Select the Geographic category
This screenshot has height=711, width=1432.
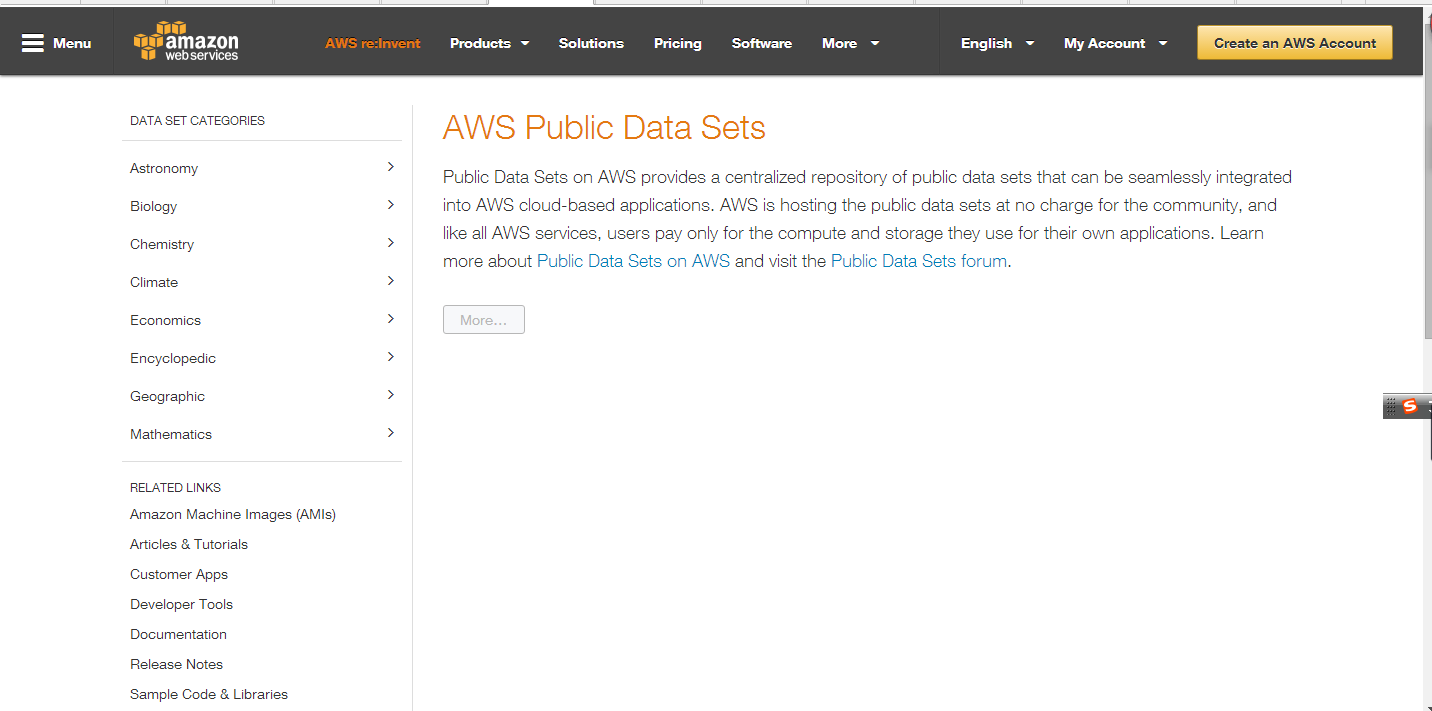(x=167, y=396)
